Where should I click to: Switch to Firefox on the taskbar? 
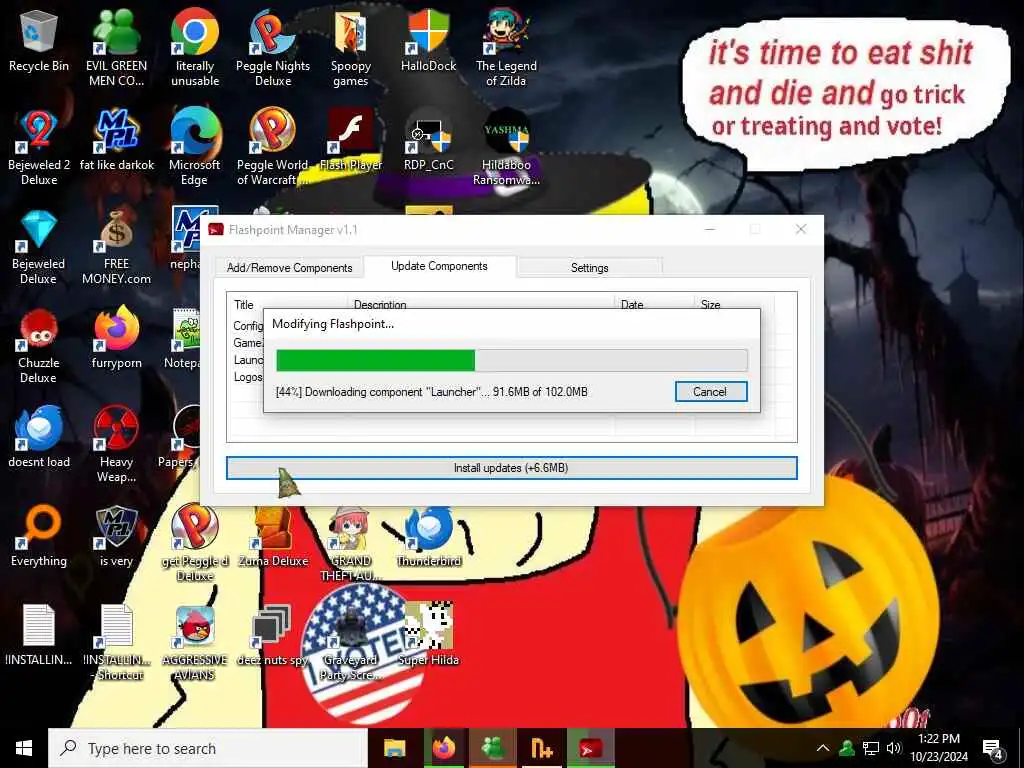coord(444,748)
